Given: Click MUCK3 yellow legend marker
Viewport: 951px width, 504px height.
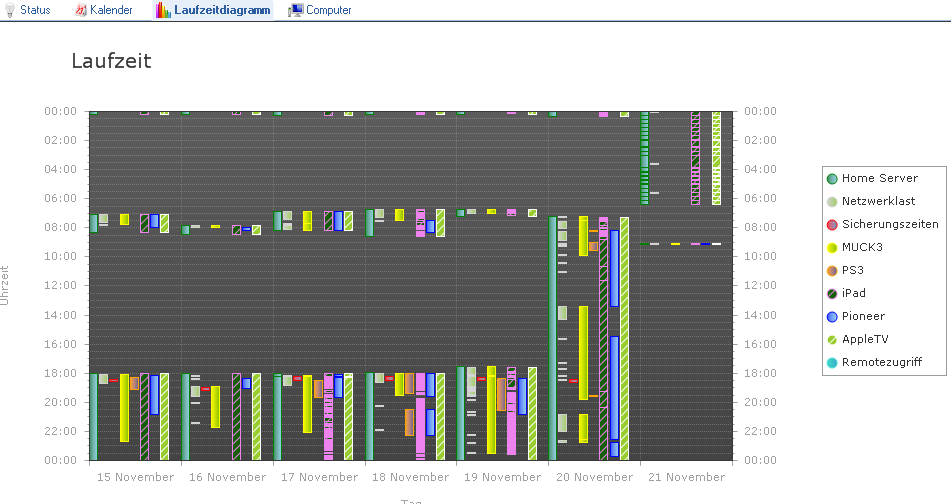Looking at the screenshot, I should click(x=832, y=247).
